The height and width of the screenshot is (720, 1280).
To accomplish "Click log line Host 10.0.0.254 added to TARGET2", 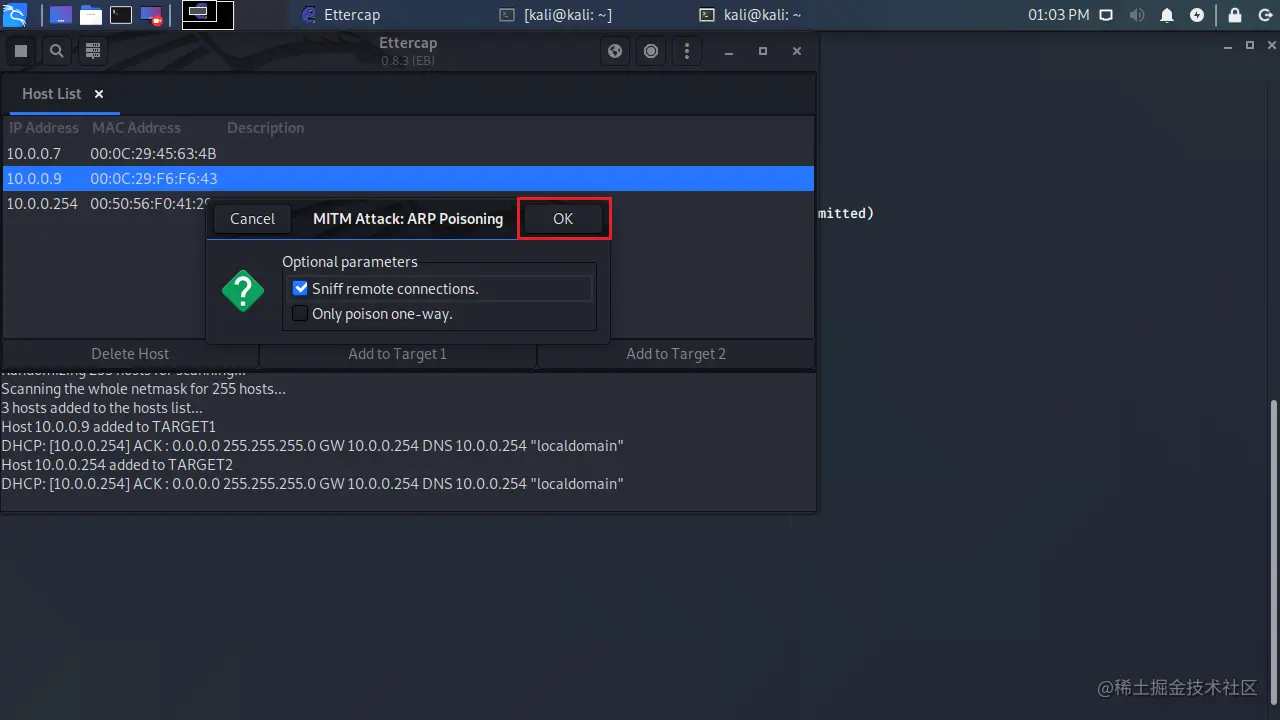I will pos(117,465).
